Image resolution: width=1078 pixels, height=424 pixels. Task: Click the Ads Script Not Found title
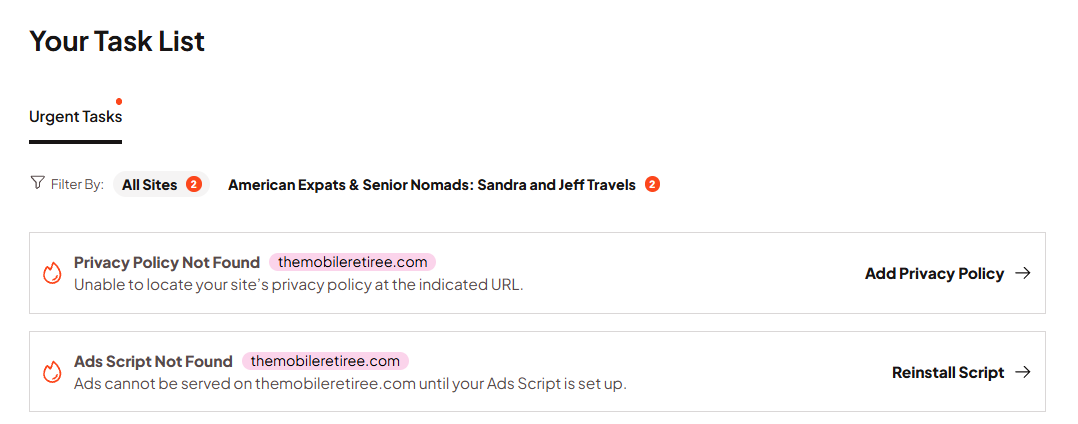click(153, 361)
